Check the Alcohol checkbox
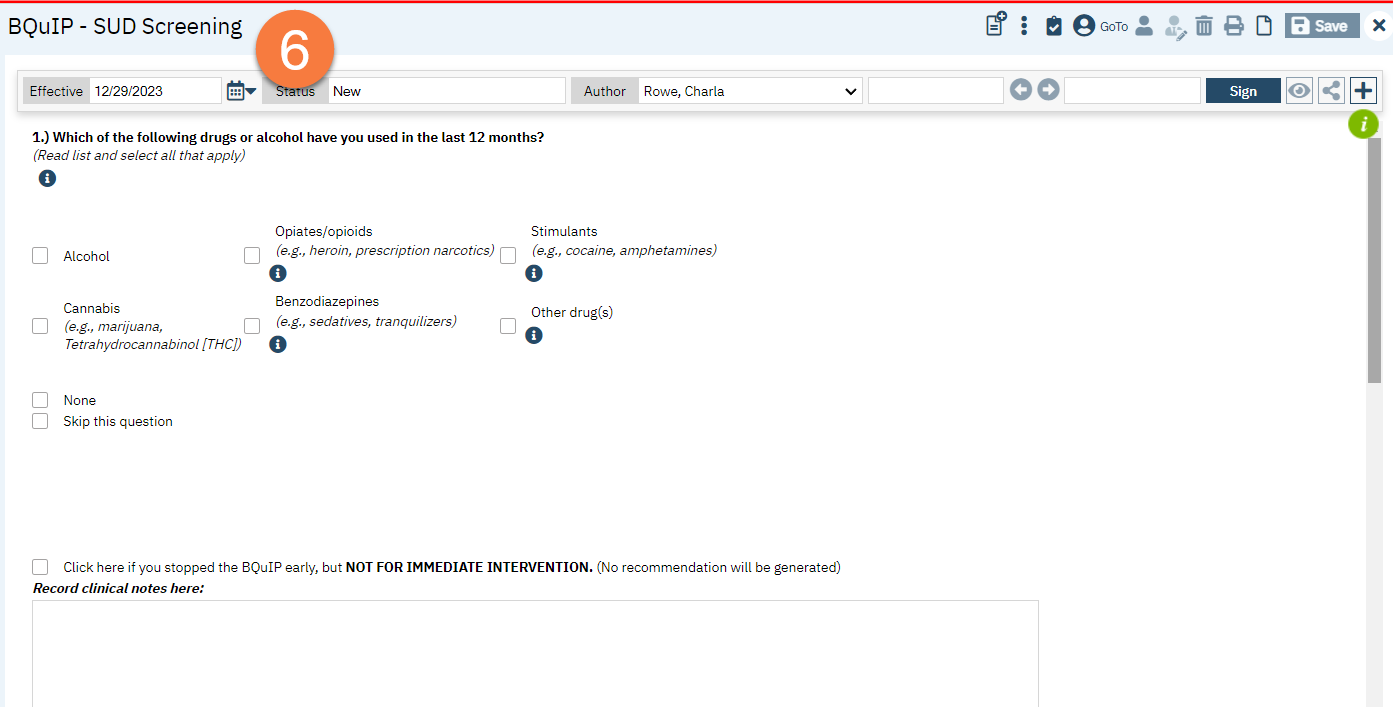 pos(40,255)
